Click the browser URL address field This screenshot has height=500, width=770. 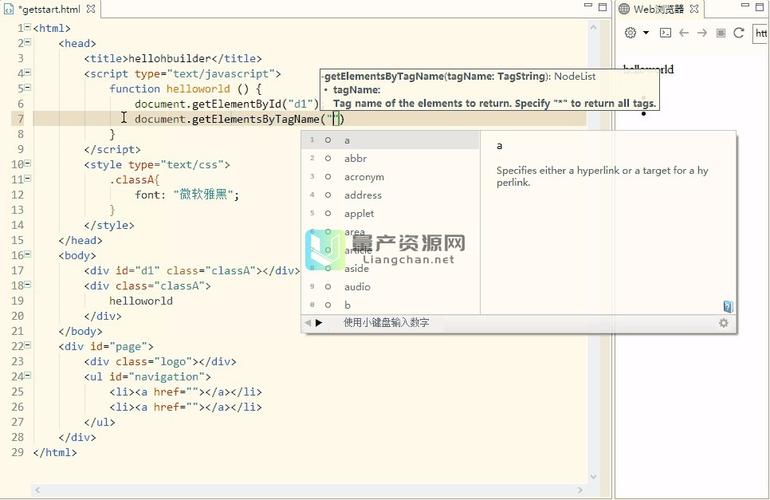pos(761,33)
